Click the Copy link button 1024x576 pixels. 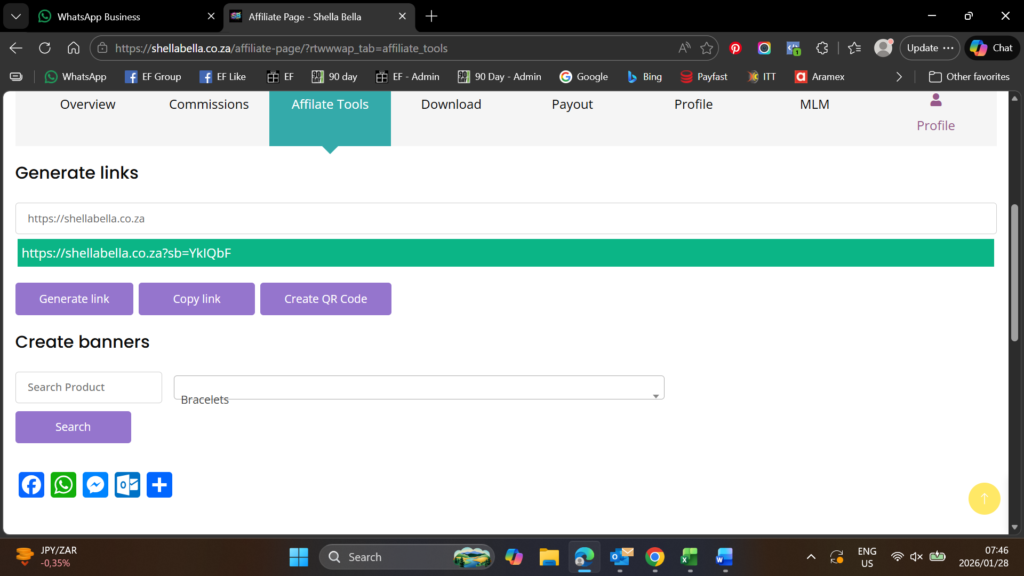197,299
